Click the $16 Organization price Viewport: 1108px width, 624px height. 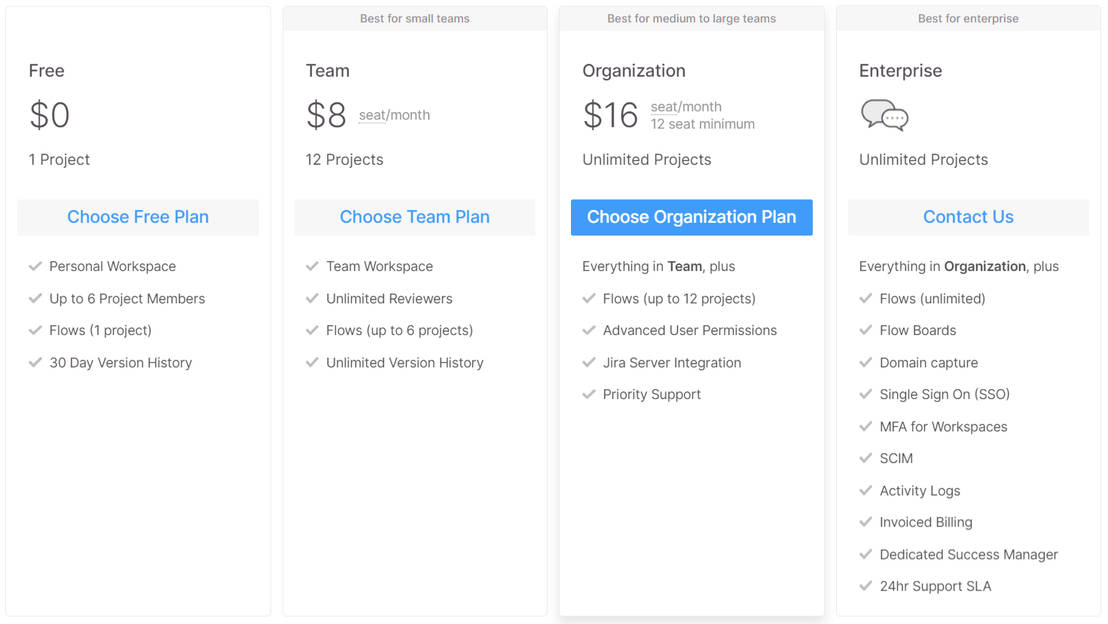point(610,115)
